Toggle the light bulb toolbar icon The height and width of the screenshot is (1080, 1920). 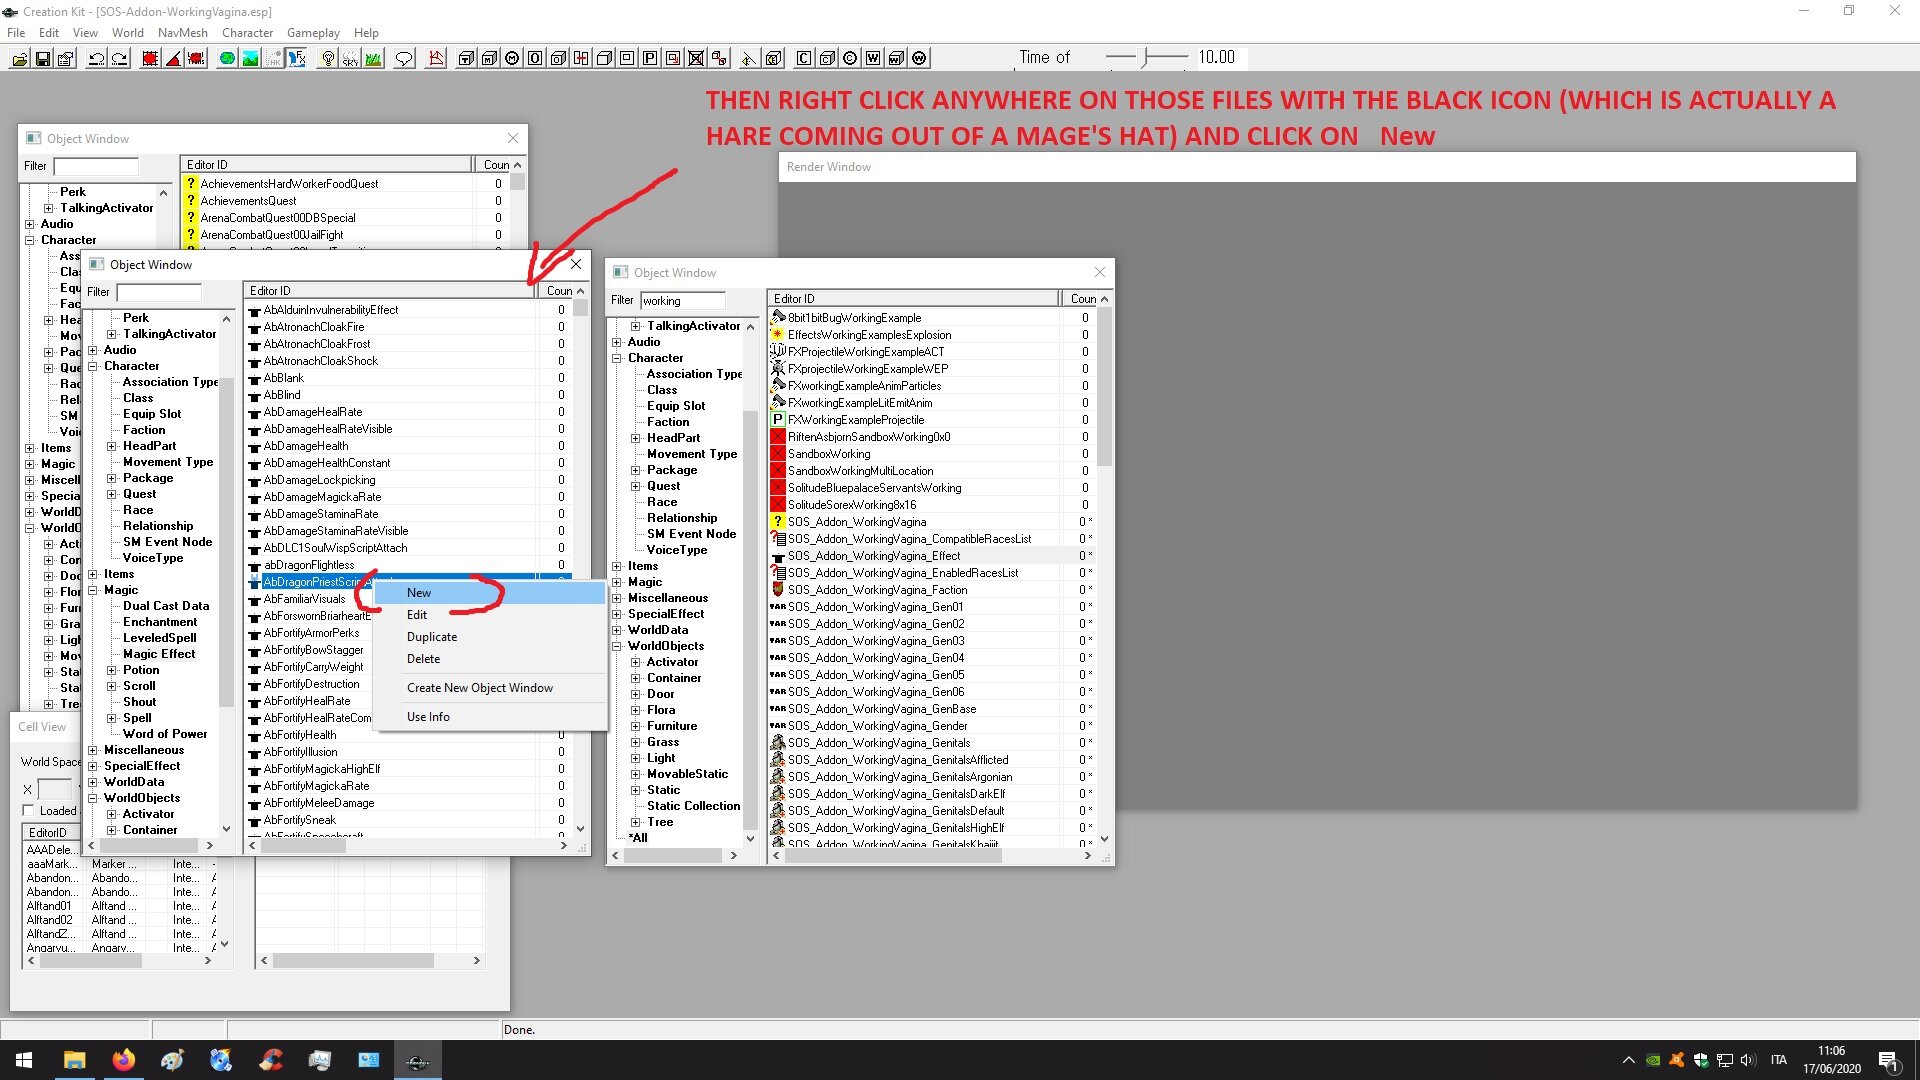pyautogui.click(x=327, y=58)
